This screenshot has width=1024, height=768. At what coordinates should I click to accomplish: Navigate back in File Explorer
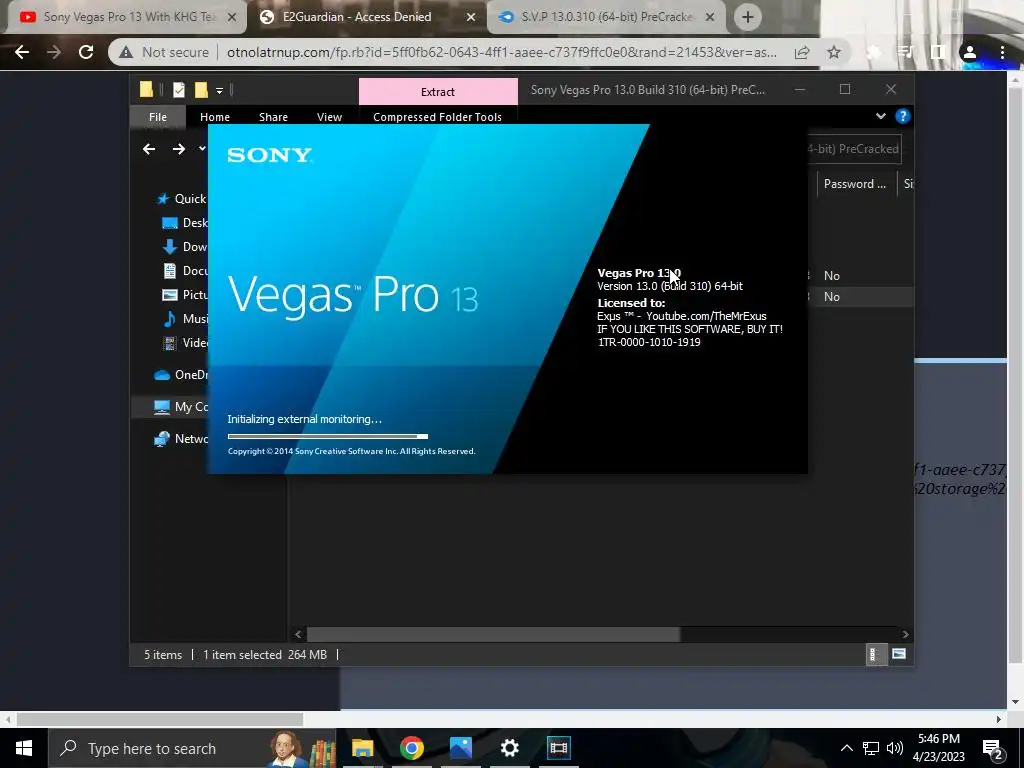pos(149,149)
